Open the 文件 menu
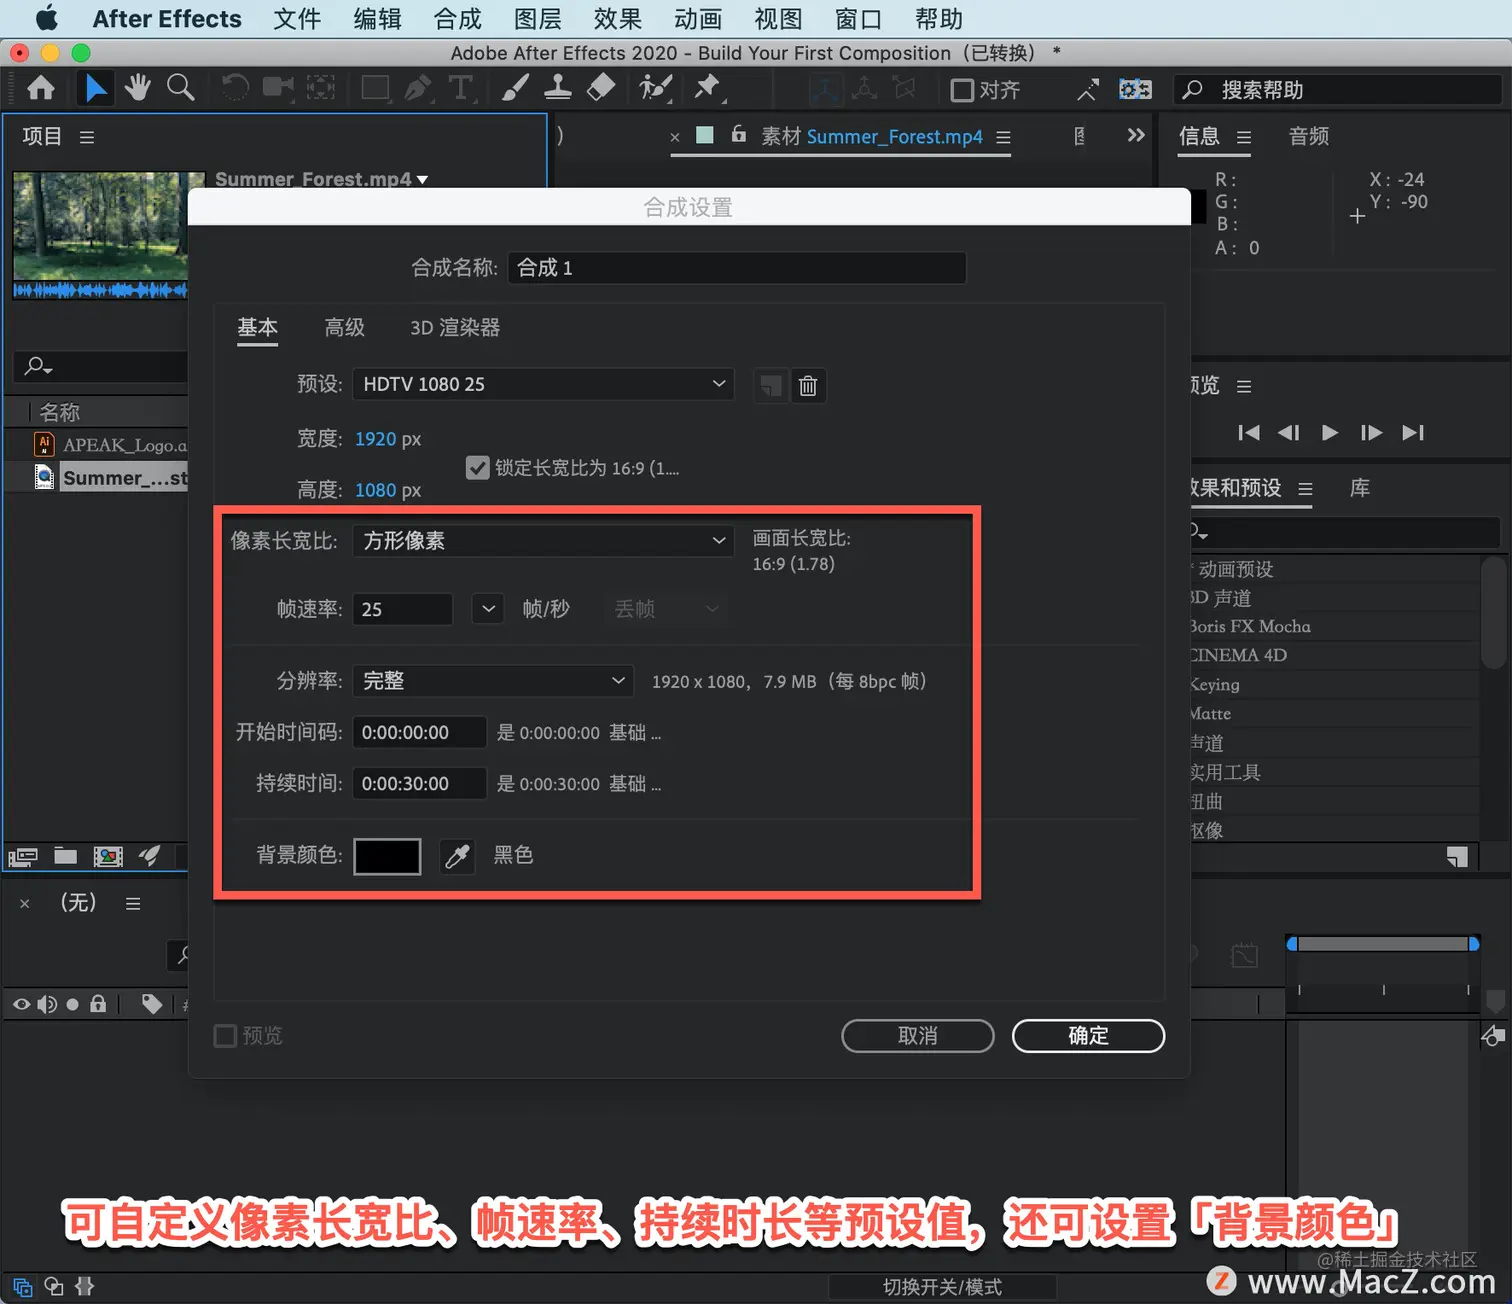This screenshot has width=1512, height=1304. click(297, 19)
